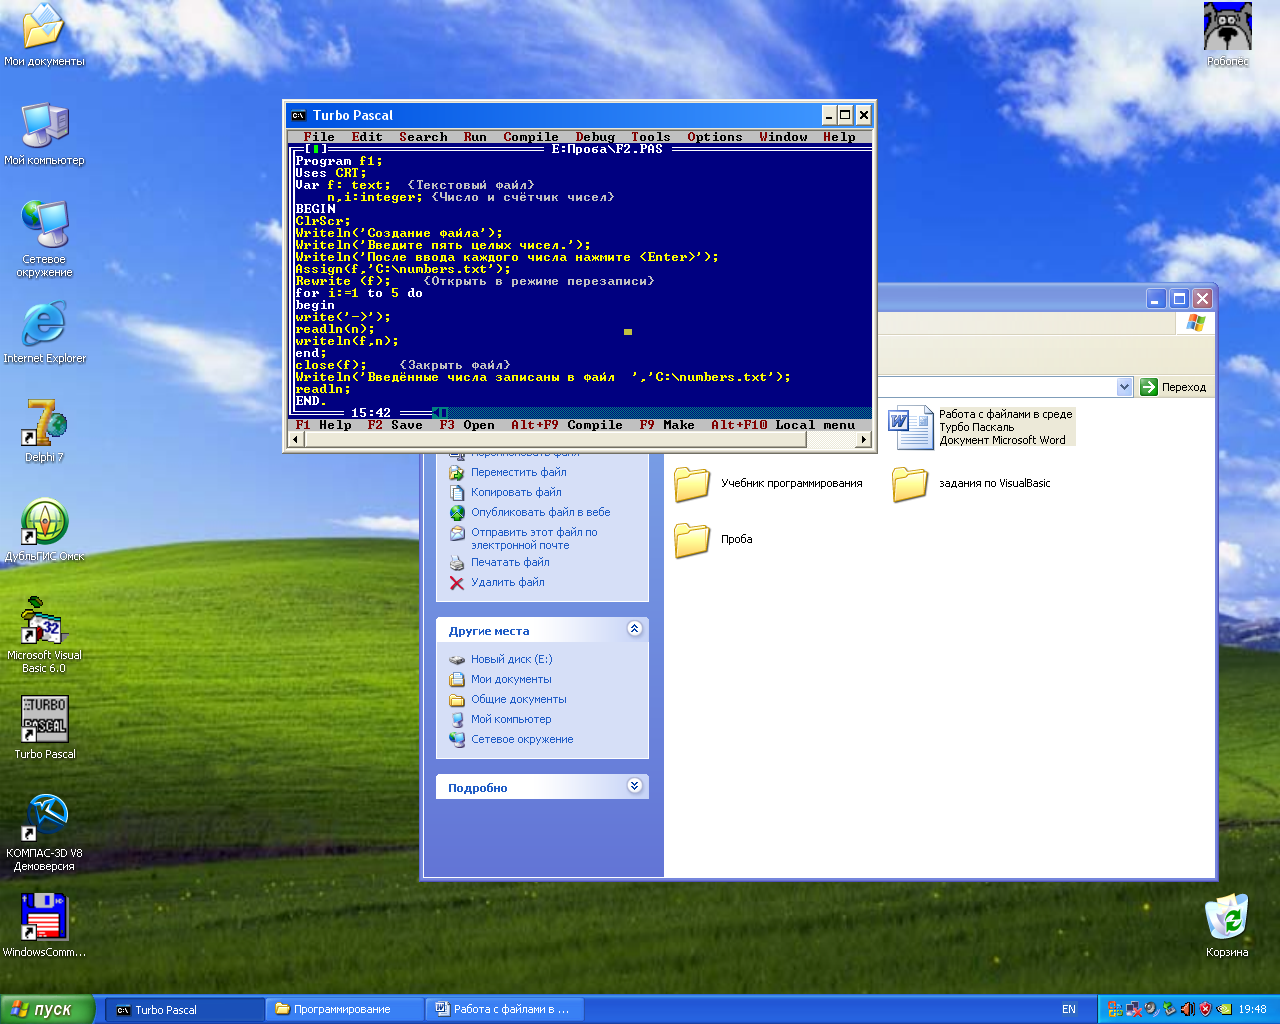Click the 19:48 system tray clock

1252,1010
